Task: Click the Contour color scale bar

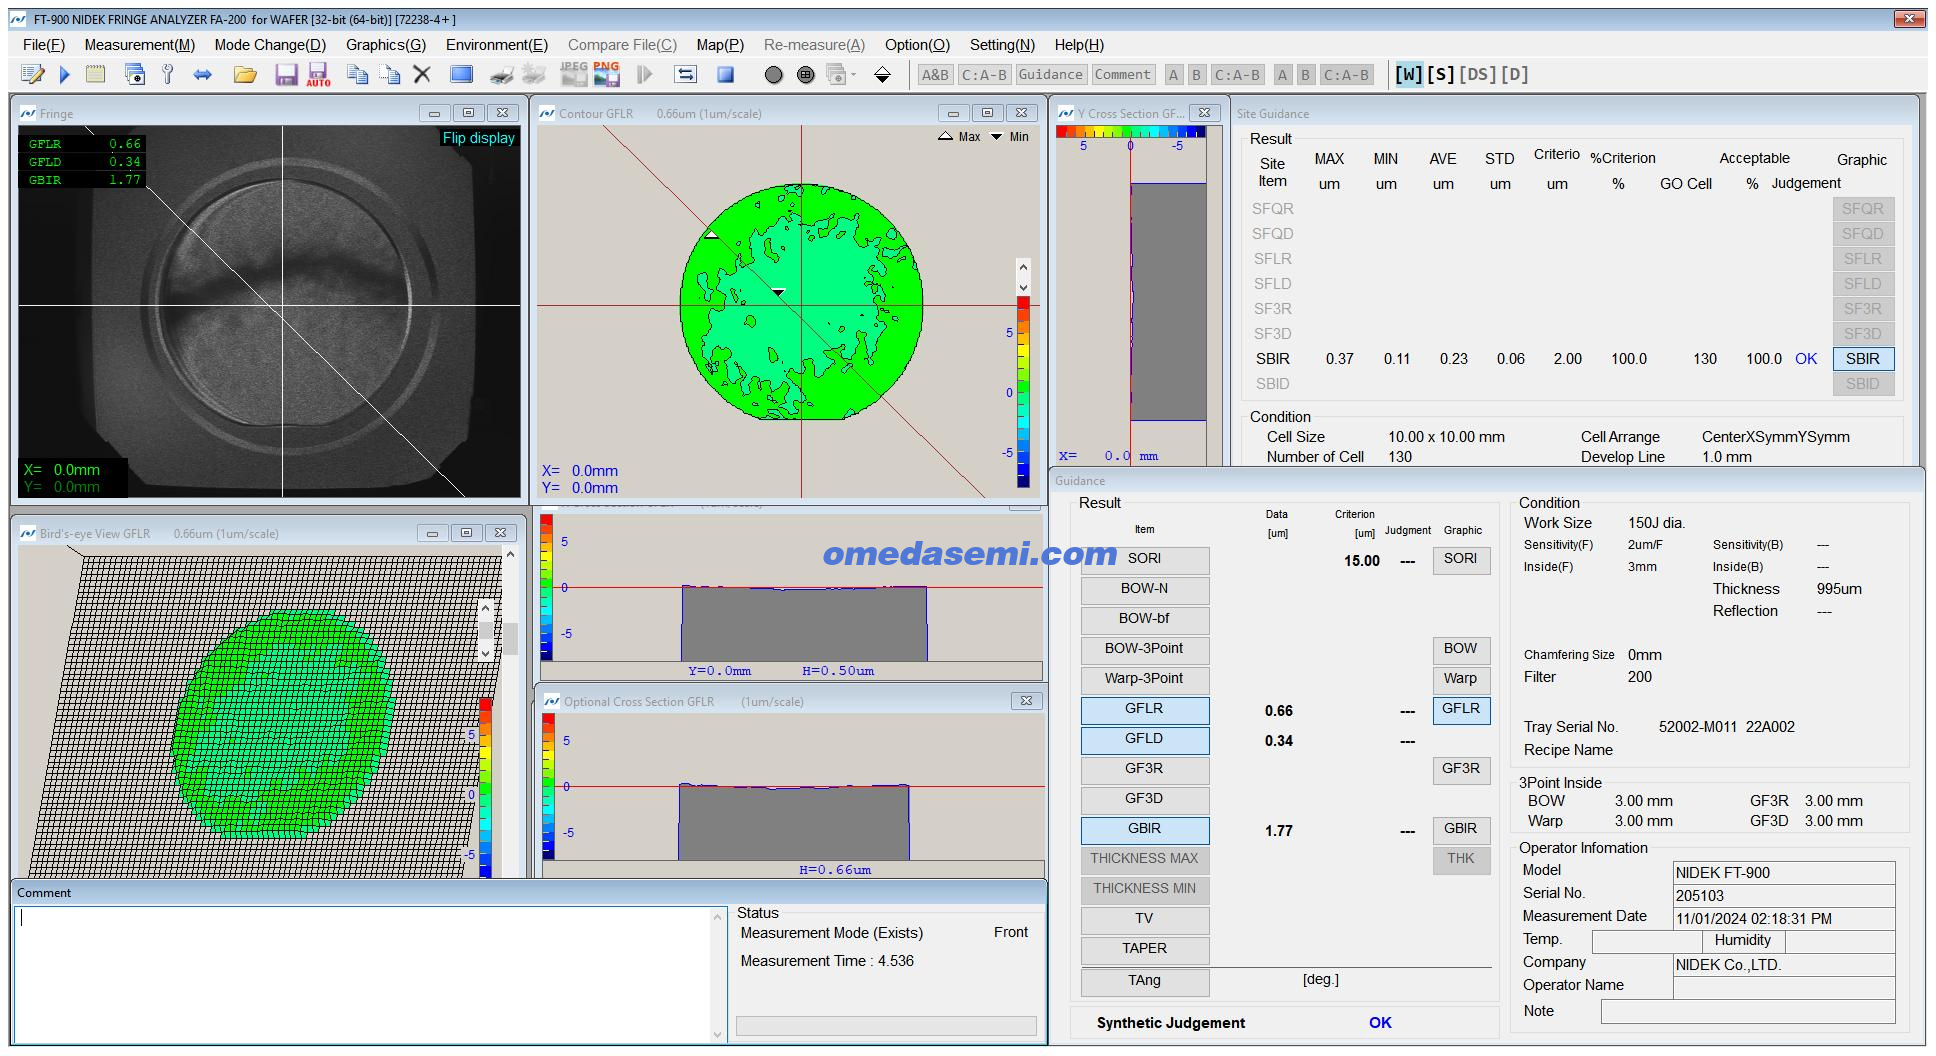Action: pos(1023,392)
